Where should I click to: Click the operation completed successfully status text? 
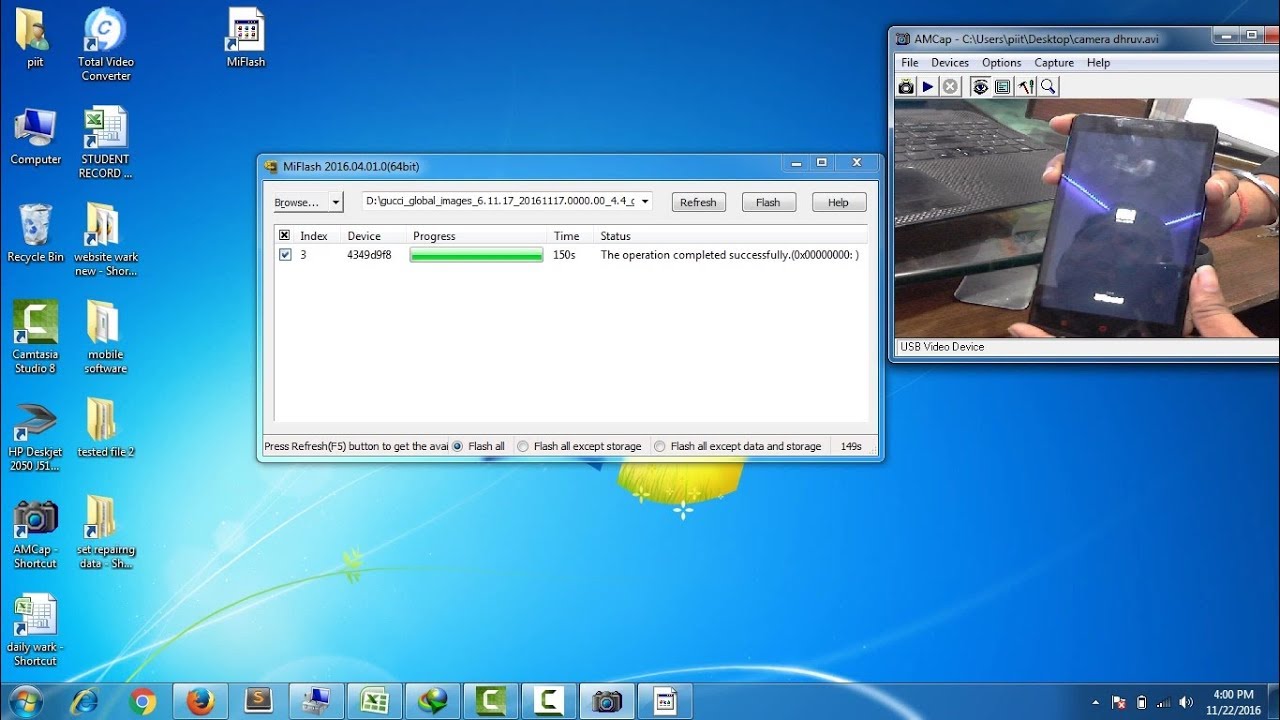tap(729, 255)
